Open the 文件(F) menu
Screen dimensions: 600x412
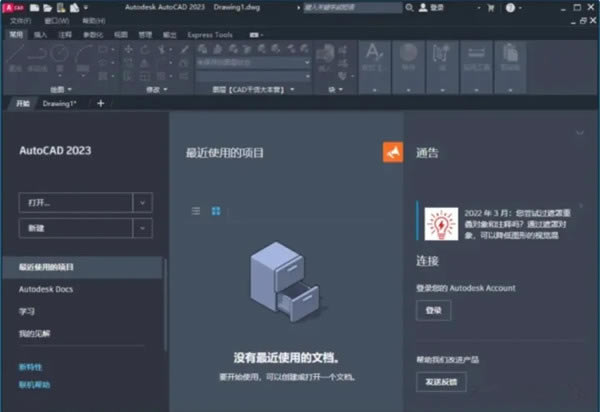pos(20,21)
